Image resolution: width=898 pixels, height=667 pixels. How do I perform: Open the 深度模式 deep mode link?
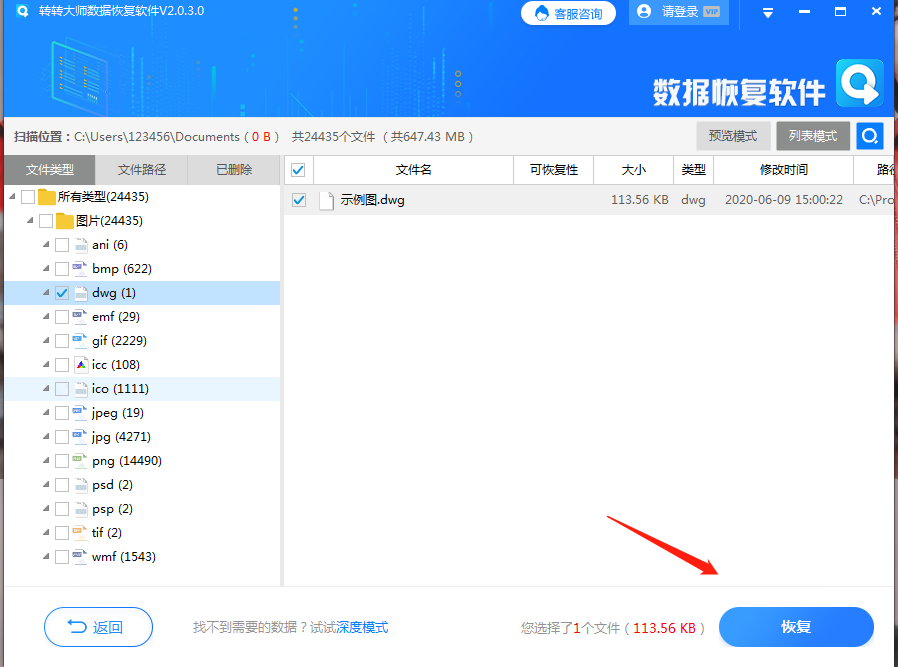pyautogui.click(x=362, y=628)
